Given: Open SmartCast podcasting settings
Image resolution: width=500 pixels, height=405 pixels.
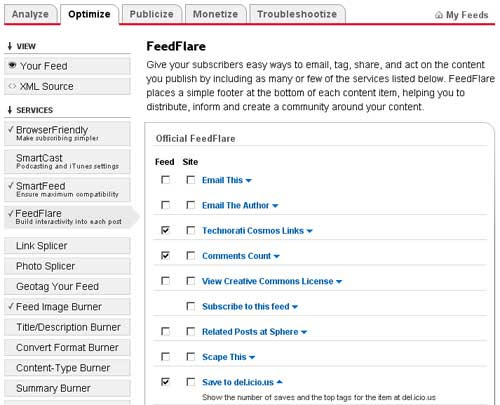Looking at the screenshot, I should click(x=67, y=162).
